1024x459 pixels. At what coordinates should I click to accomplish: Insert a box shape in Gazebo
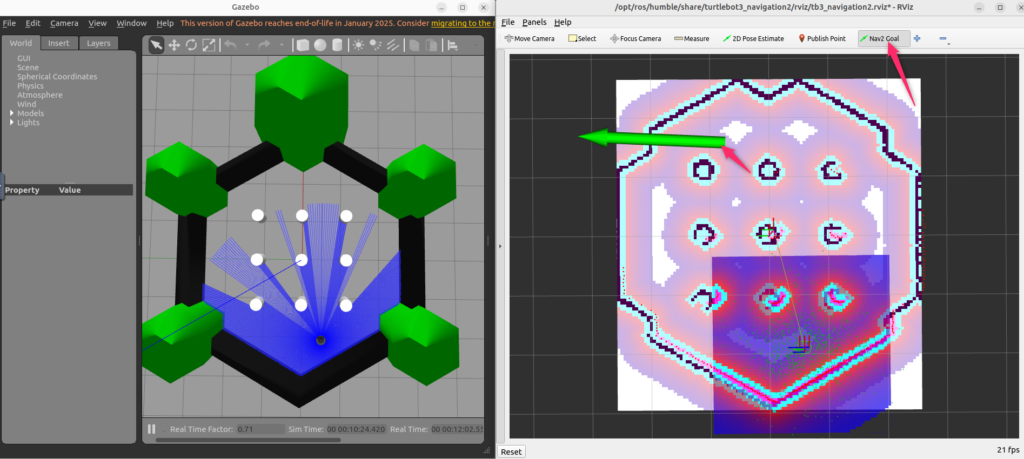coord(302,45)
